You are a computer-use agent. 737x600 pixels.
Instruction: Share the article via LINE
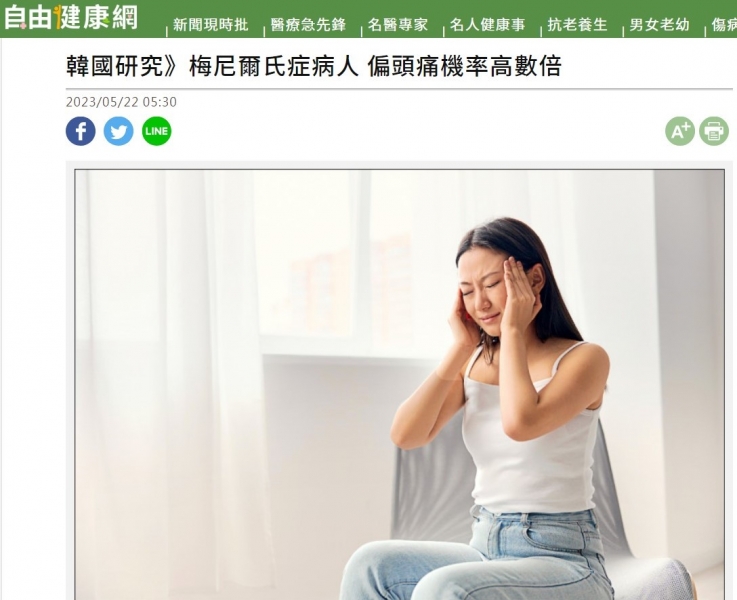157,131
